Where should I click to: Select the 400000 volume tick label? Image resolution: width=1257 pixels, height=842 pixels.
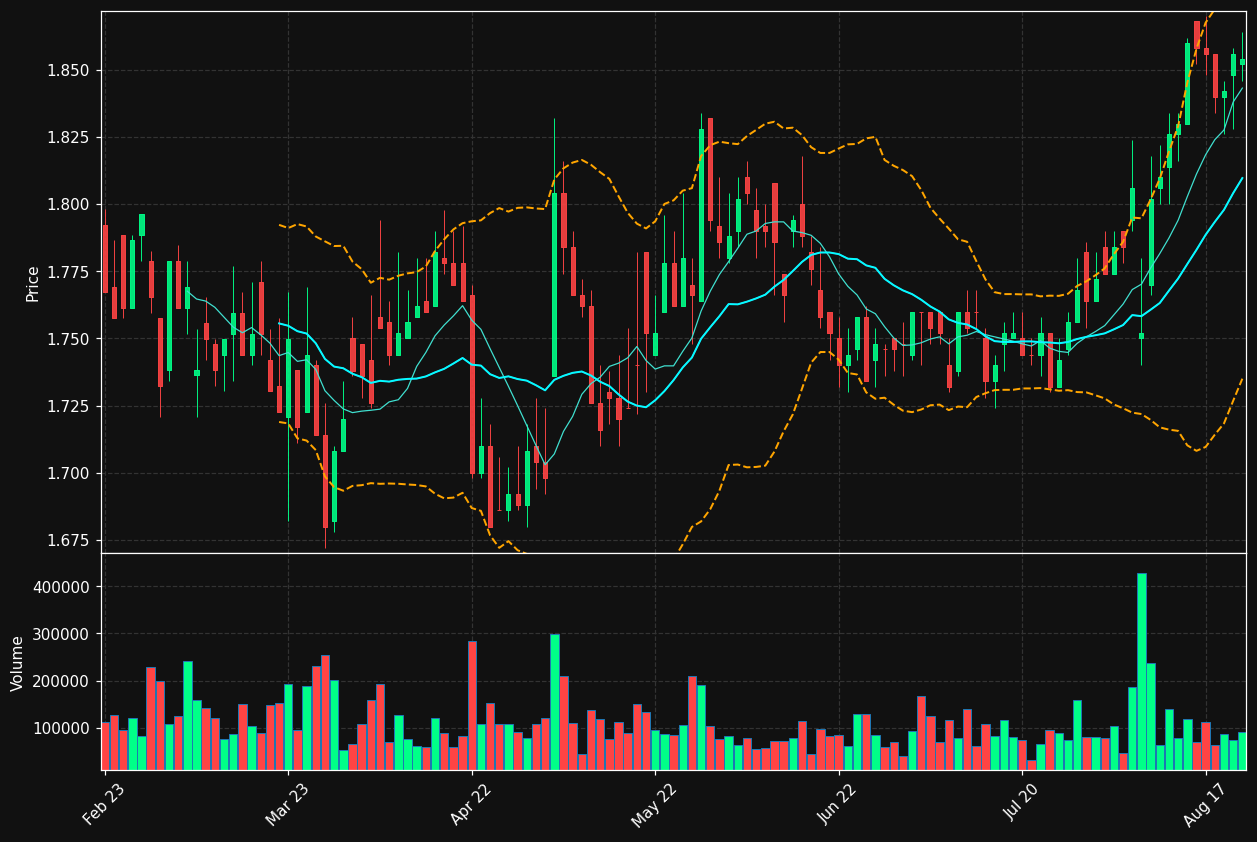coord(61,587)
